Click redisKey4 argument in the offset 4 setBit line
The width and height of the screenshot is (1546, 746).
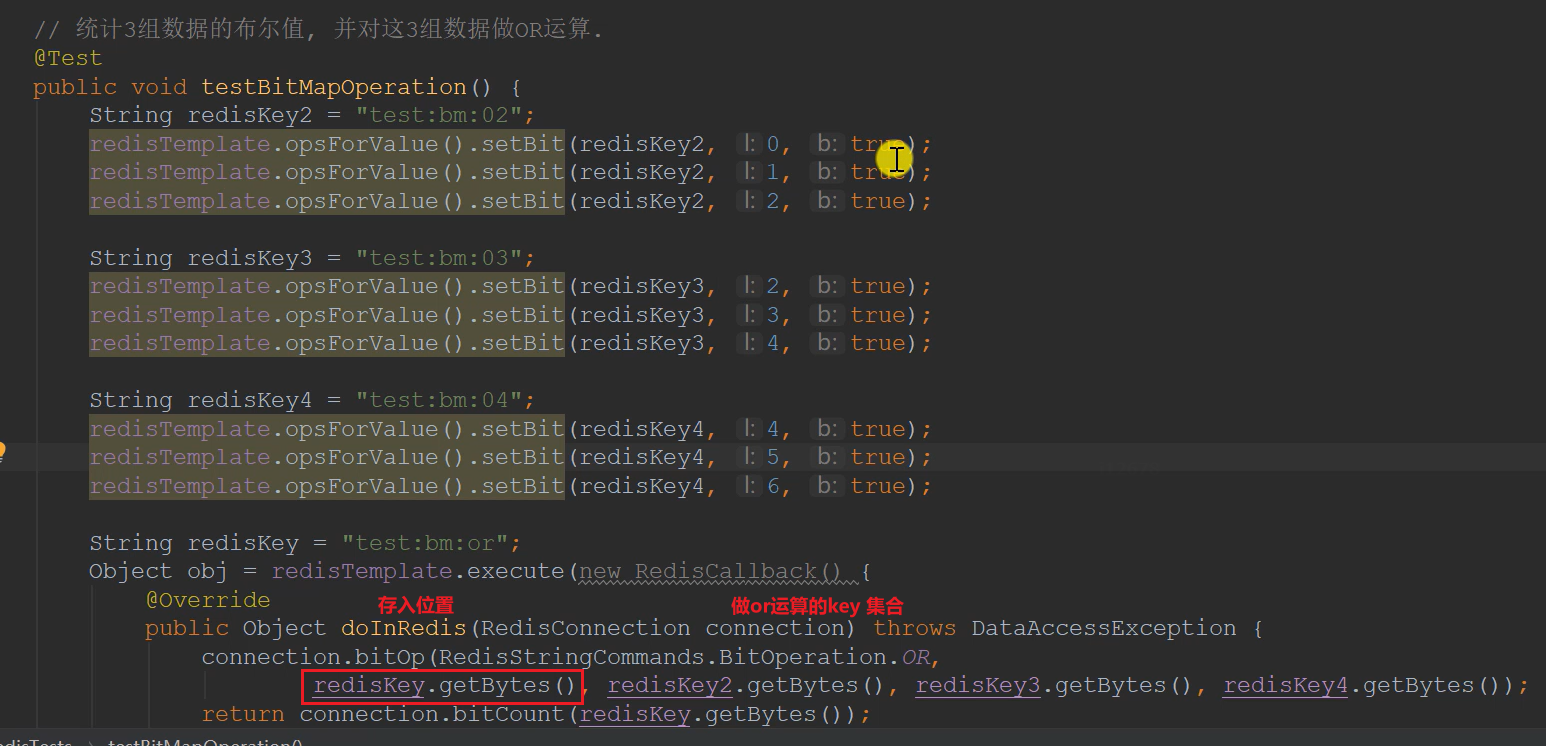pyautogui.click(x=642, y=429)
